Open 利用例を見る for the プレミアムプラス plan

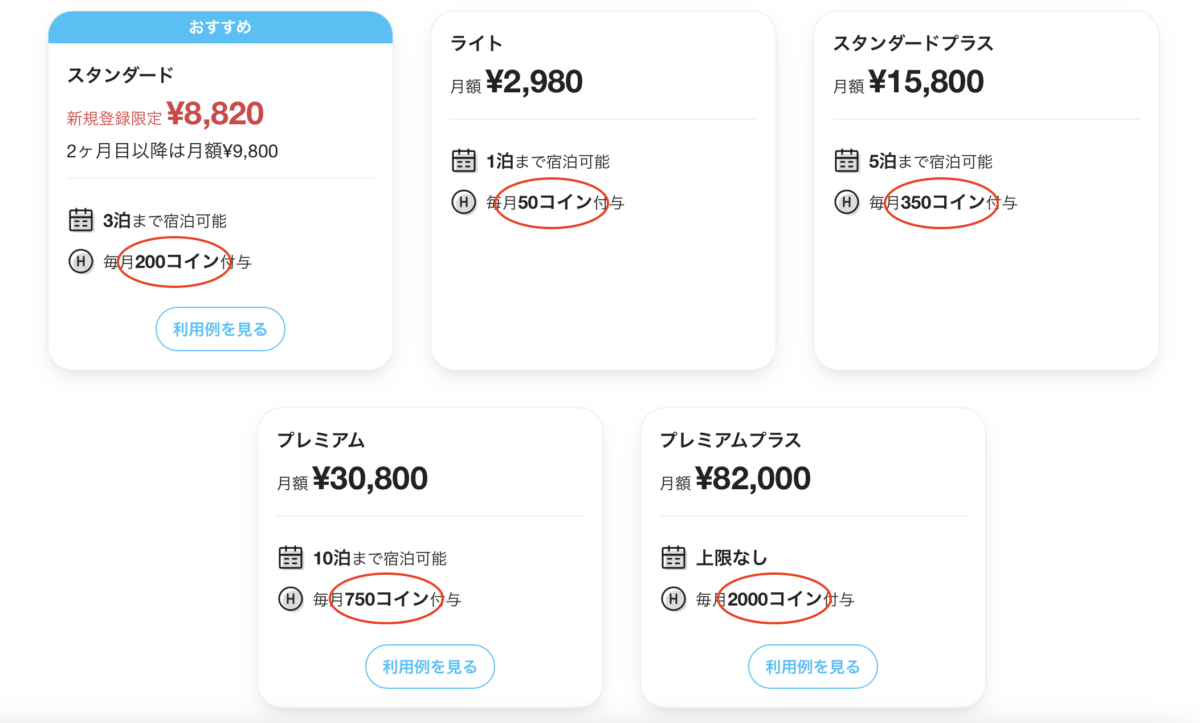(813, 667)
